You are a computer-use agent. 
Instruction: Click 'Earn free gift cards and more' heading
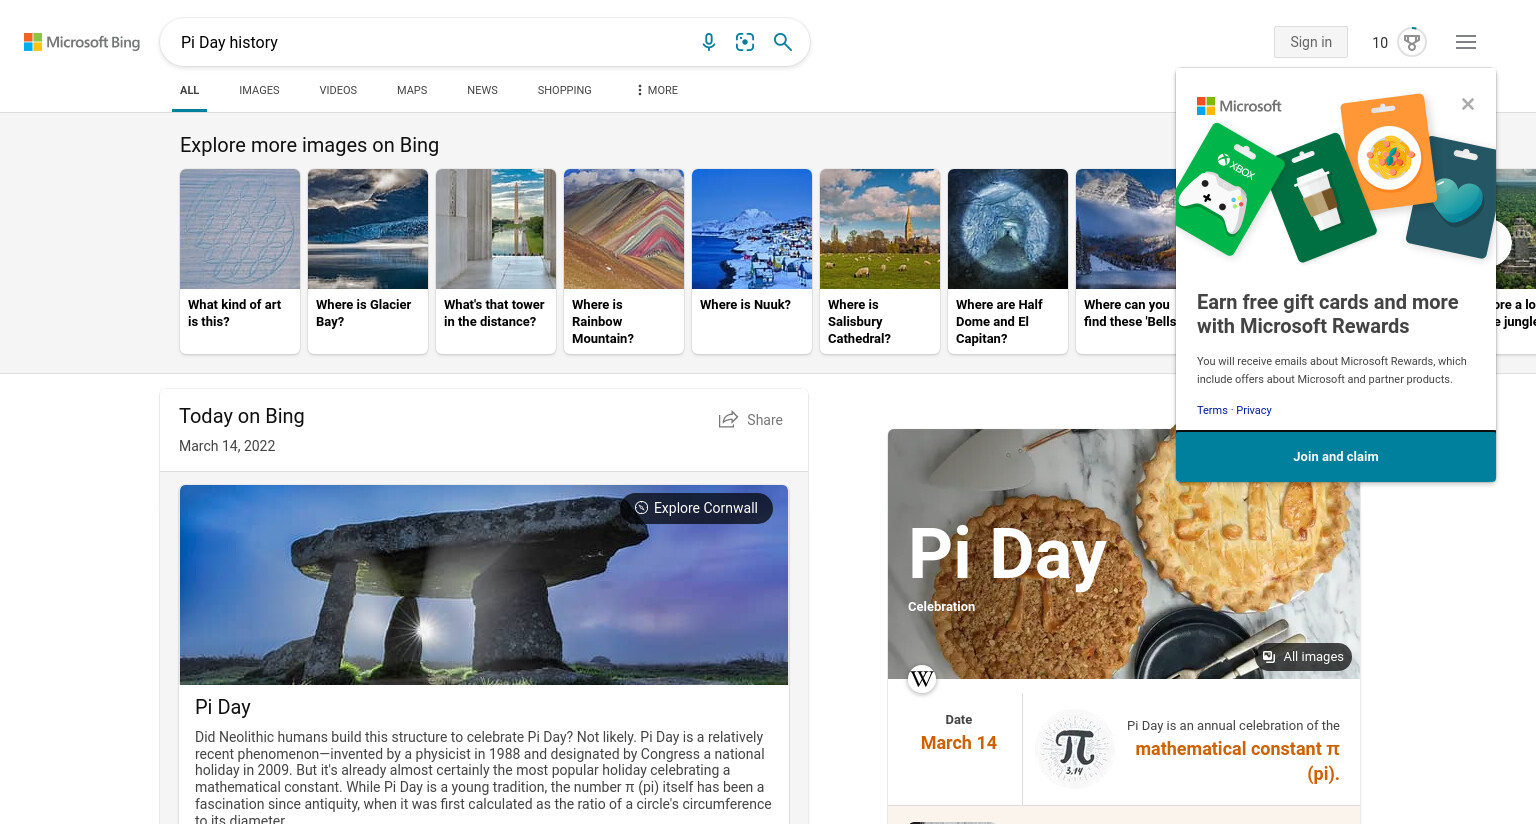click(1328, 314)
